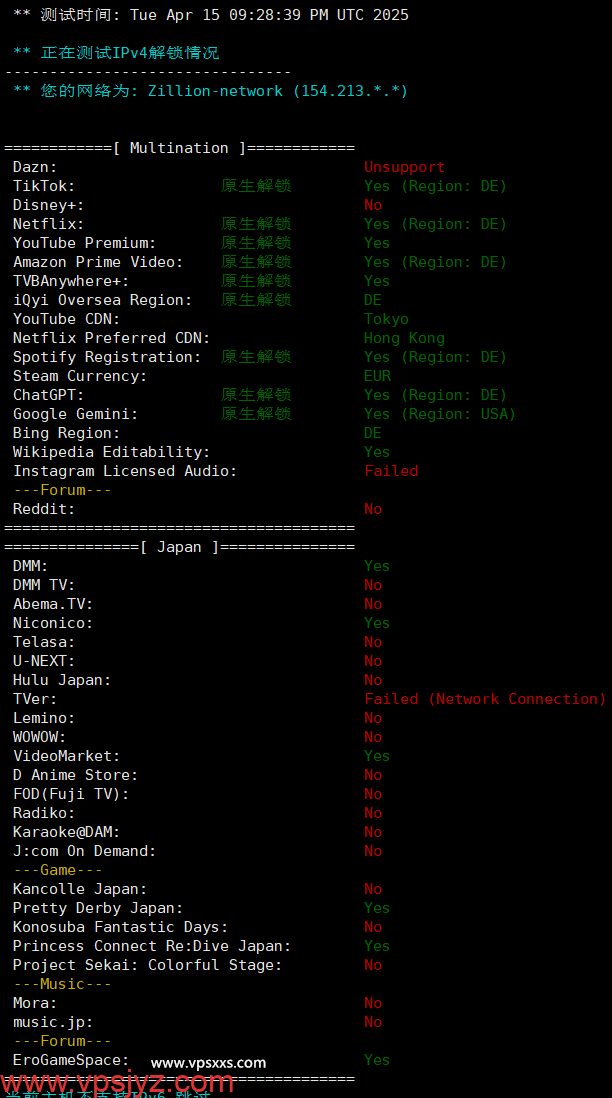The height and width of the screenshot is (1098, 612).
Task: Click the Instagram Licensed Audio Failed status
Action: click(391, 471)
